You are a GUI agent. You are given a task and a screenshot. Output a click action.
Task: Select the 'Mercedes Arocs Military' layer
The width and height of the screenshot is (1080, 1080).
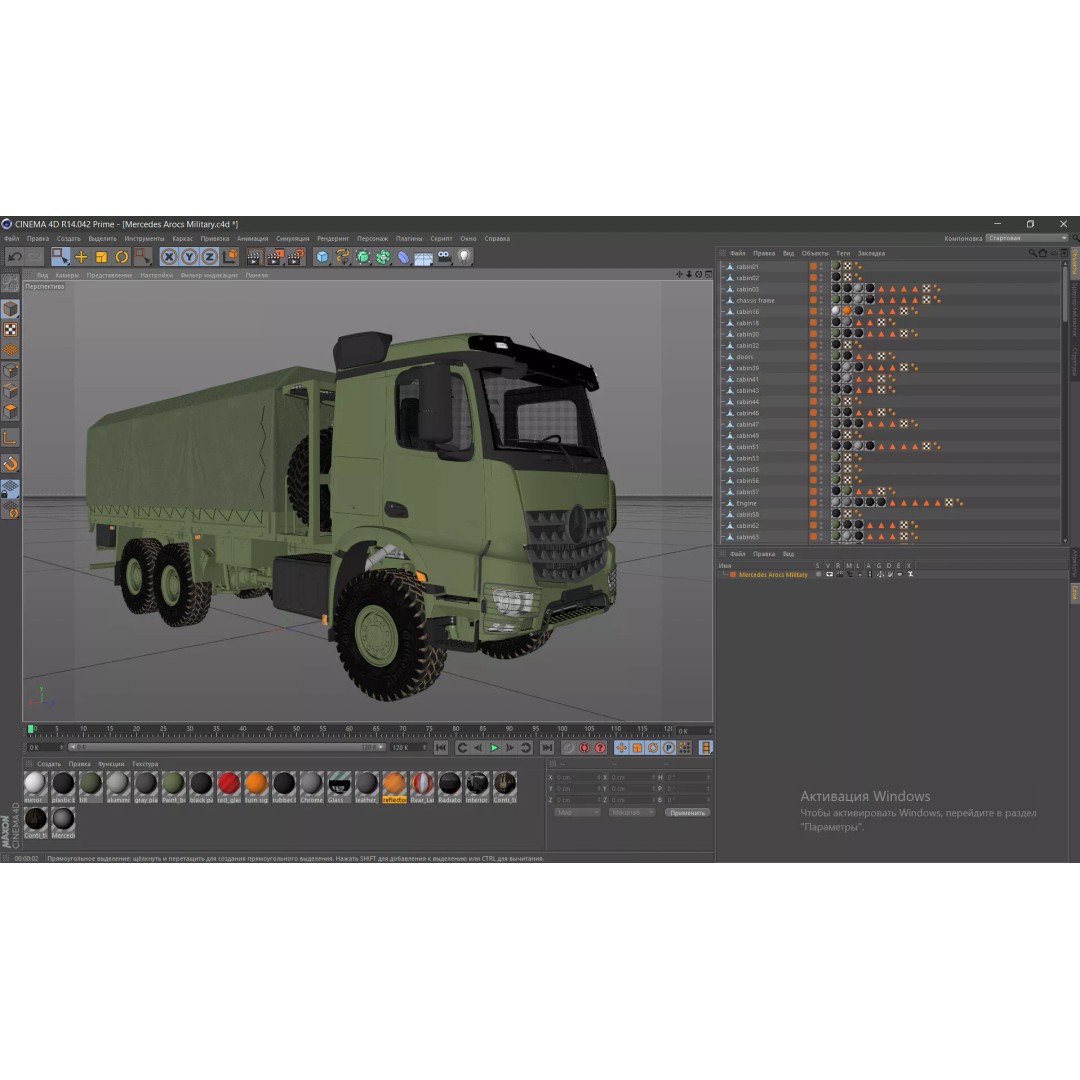pyautogui.click(x=773, y=574)
